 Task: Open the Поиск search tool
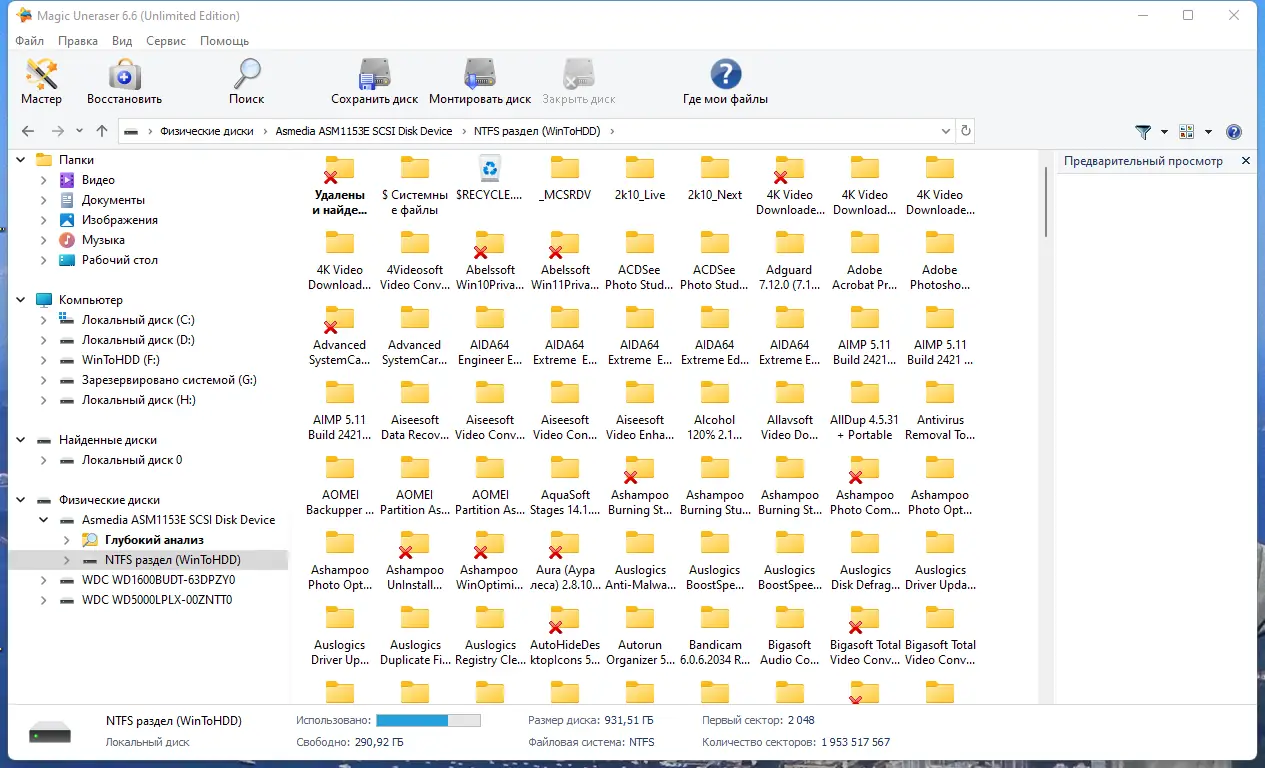coord(246,82)
